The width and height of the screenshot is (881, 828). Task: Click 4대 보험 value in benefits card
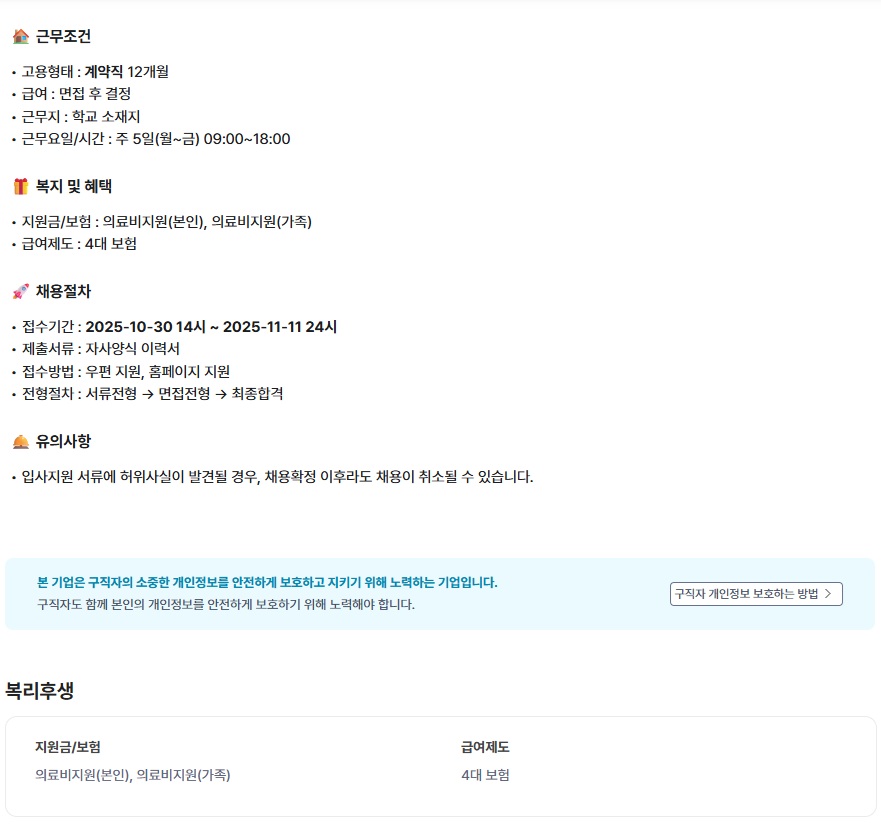coord(485,775)
